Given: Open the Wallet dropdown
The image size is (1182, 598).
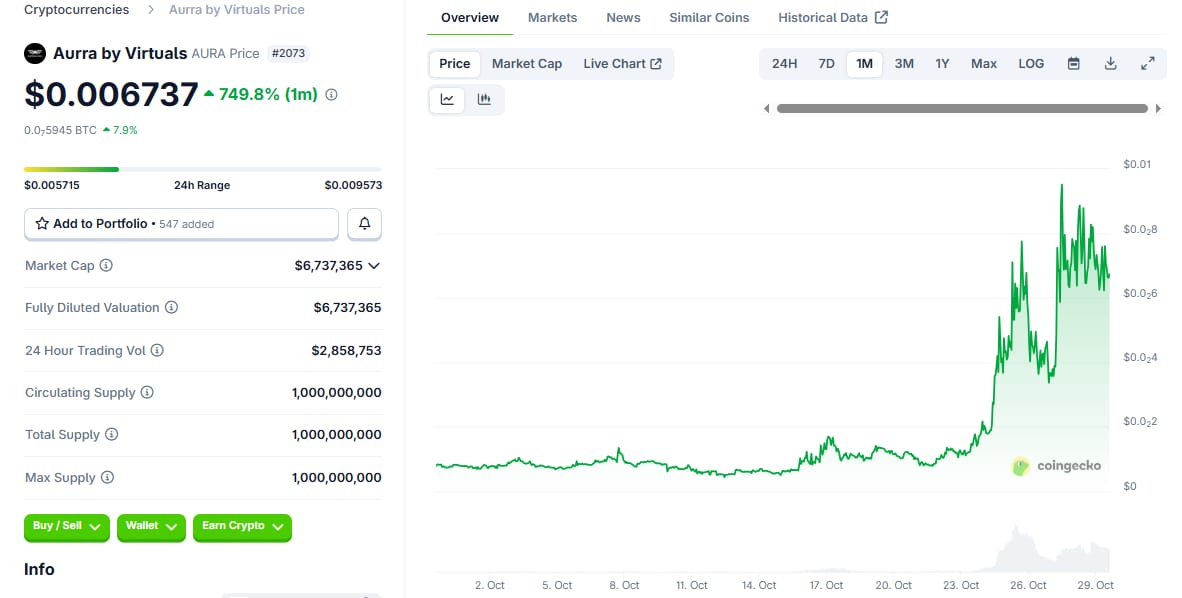Looking at the screenshot, I should pos(150,527).
